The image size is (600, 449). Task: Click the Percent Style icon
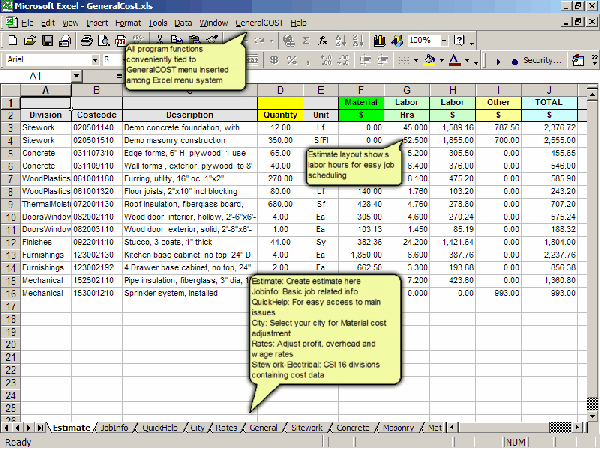point(290,60)
